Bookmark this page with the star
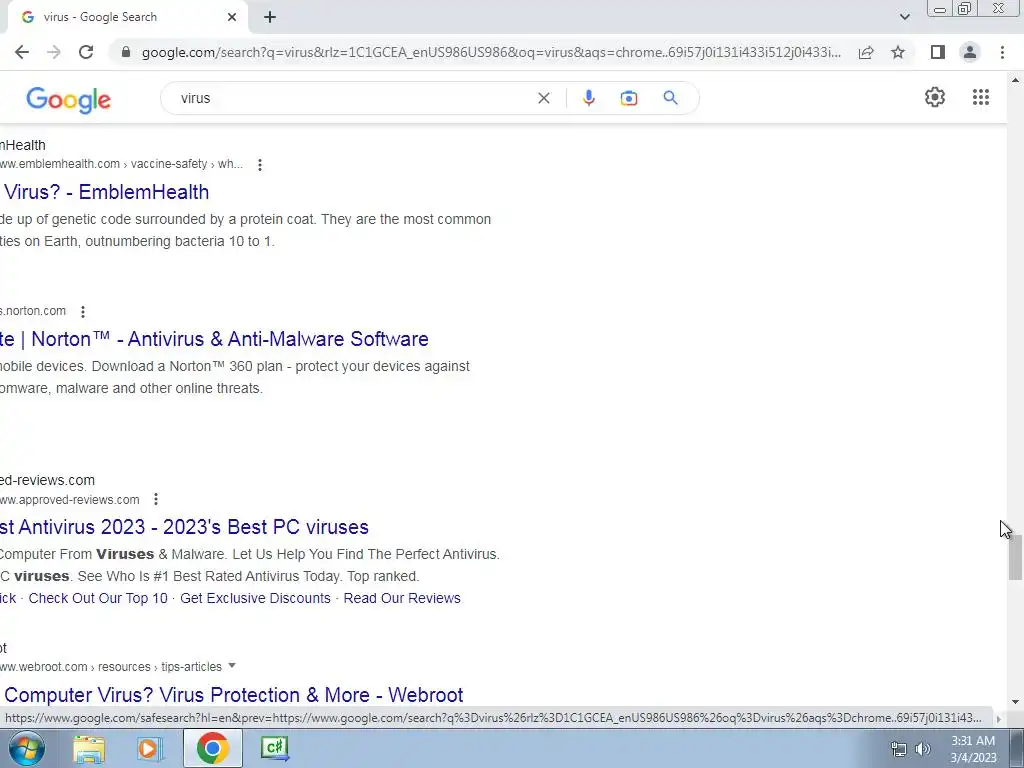This screenshot has width=1024, height=768. tap(898, 52)
